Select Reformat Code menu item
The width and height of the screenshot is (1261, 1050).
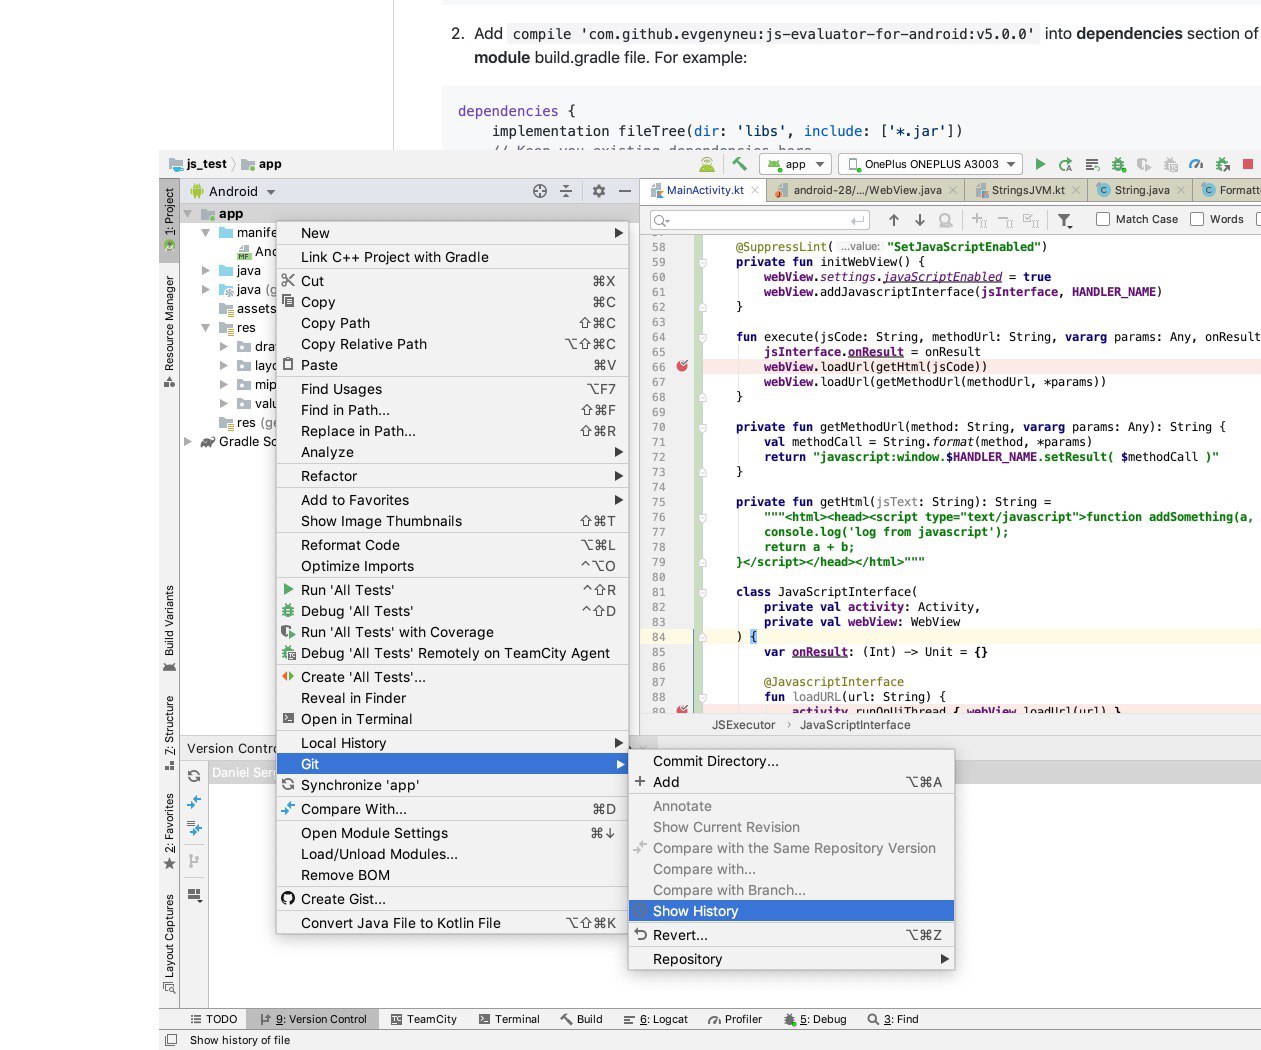(x=452, y=545)
